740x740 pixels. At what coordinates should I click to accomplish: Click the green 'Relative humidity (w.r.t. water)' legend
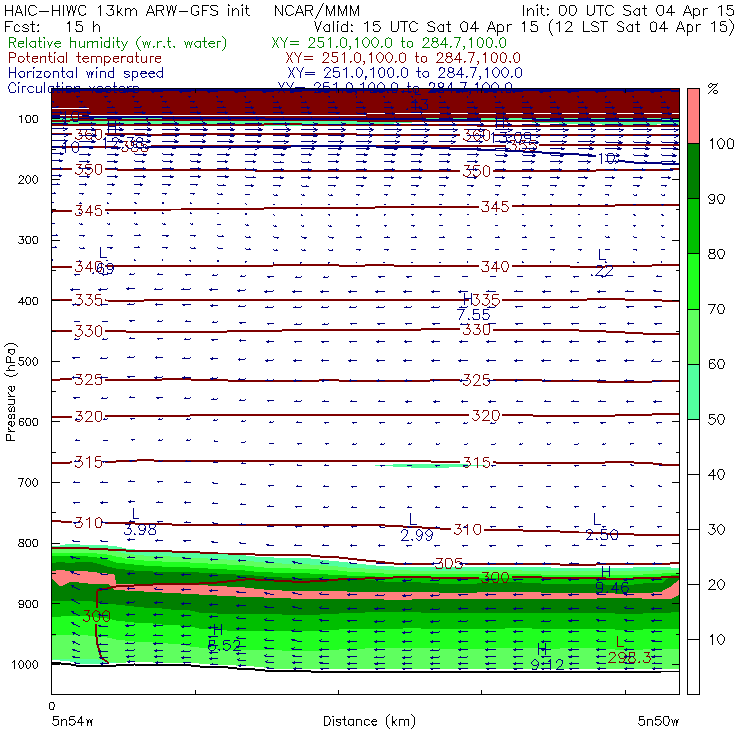point(118,43)
